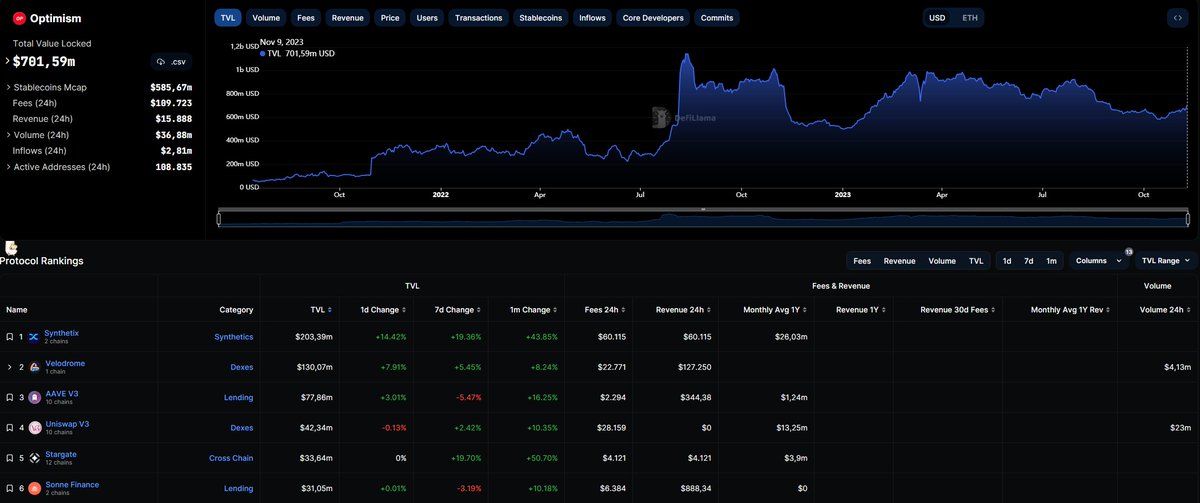1200x503 pixels.
Task: Open the Synthetix protocol link
Action: click(61, 333)
